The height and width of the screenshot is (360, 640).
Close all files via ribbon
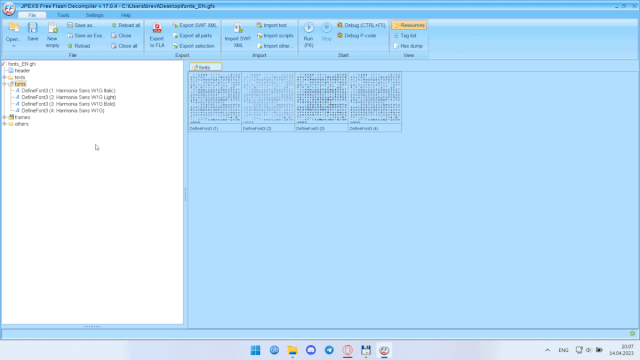[124, 46]
